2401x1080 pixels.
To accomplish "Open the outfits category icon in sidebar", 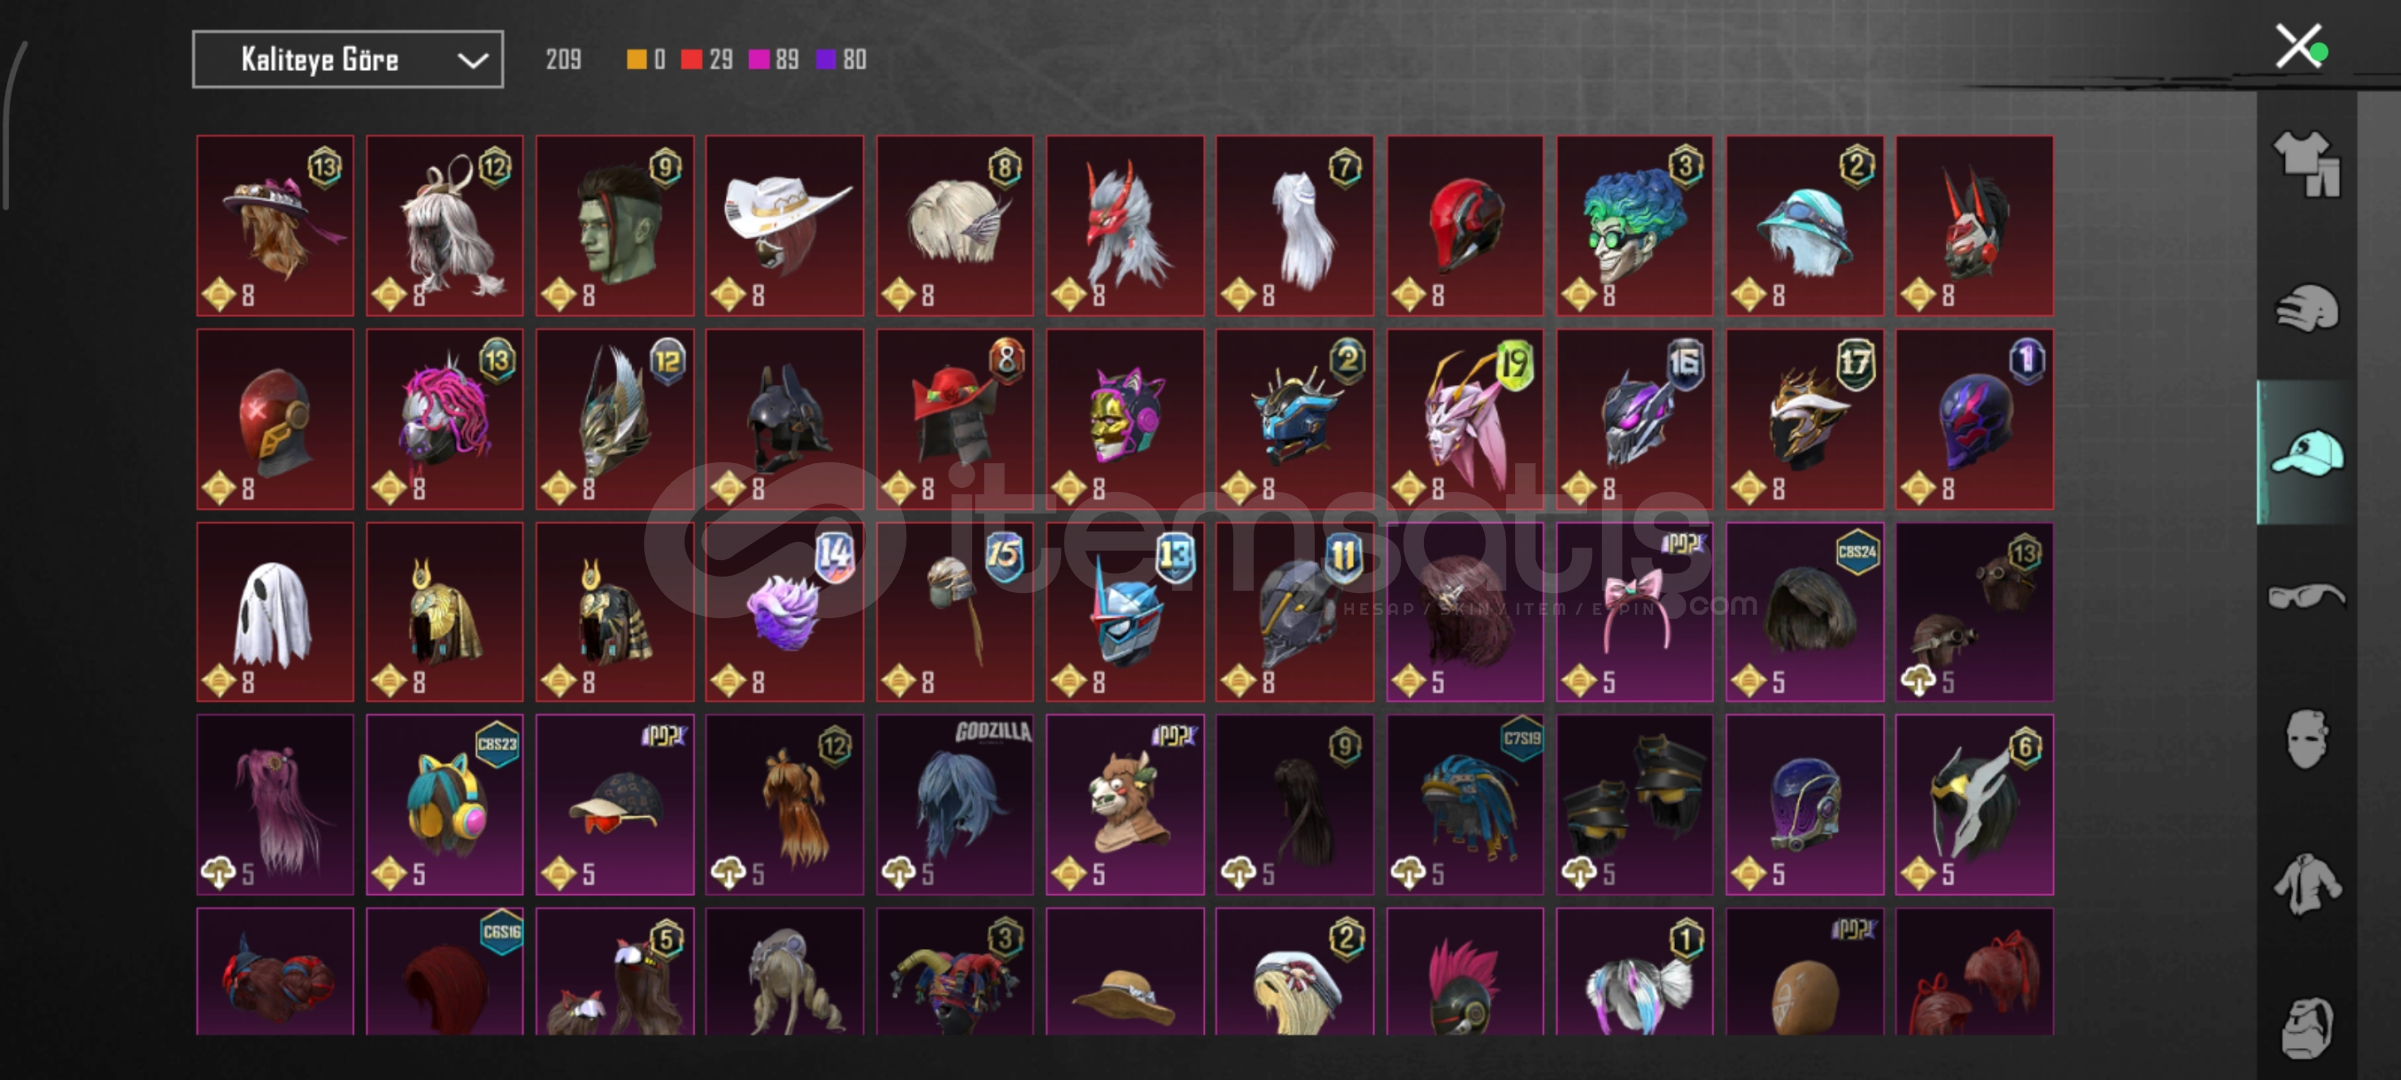I will click(2306, 163).
